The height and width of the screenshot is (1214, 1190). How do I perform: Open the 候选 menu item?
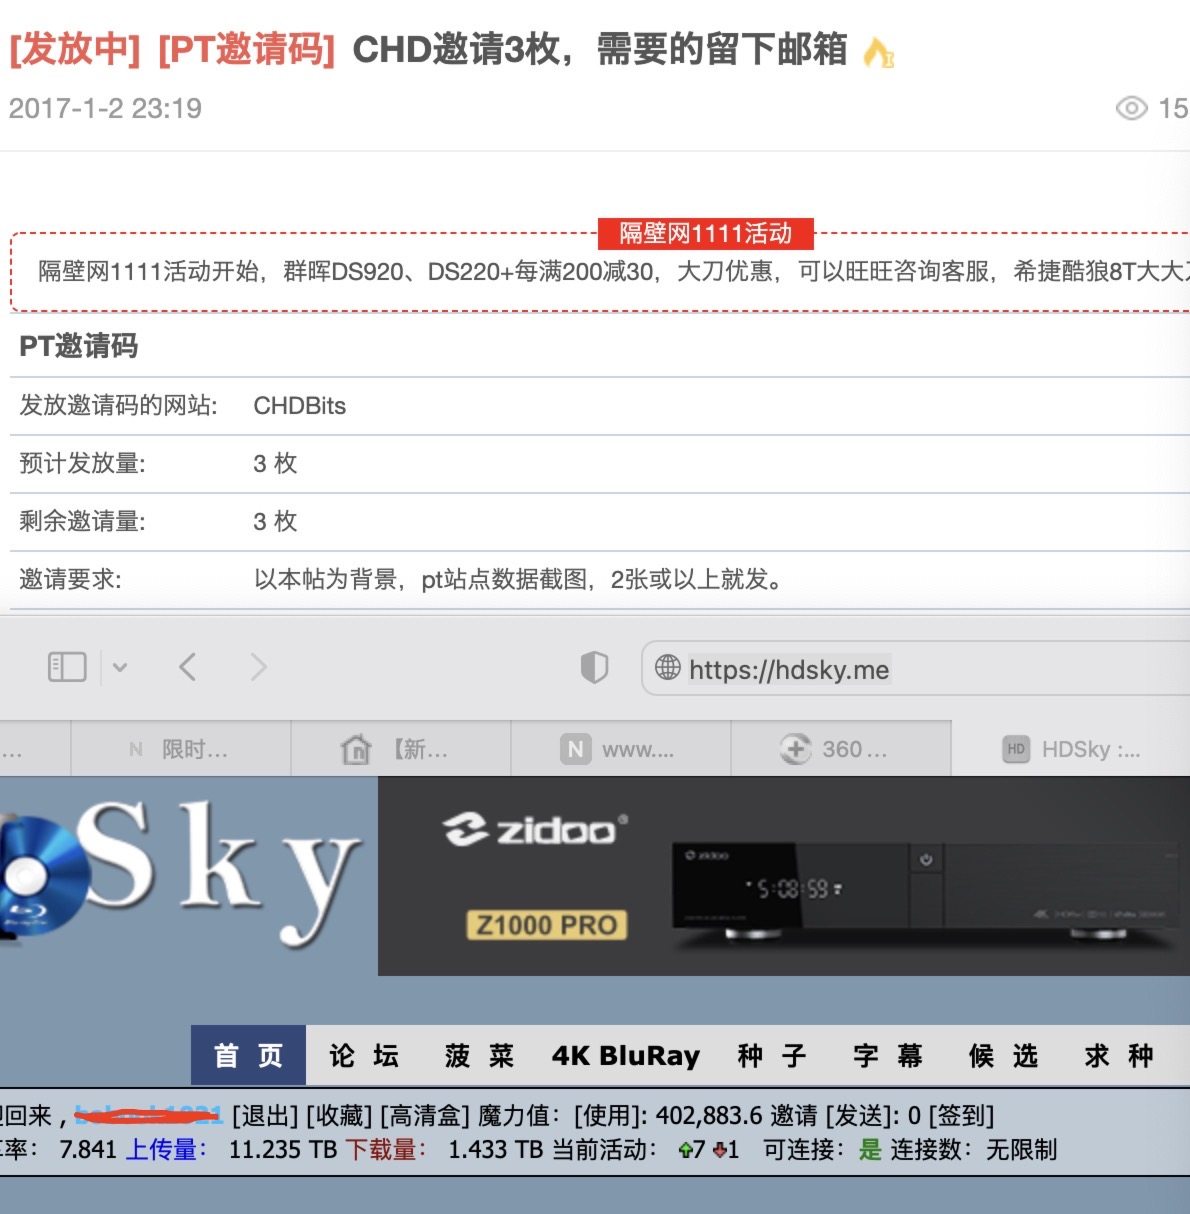point(1003,1056)
